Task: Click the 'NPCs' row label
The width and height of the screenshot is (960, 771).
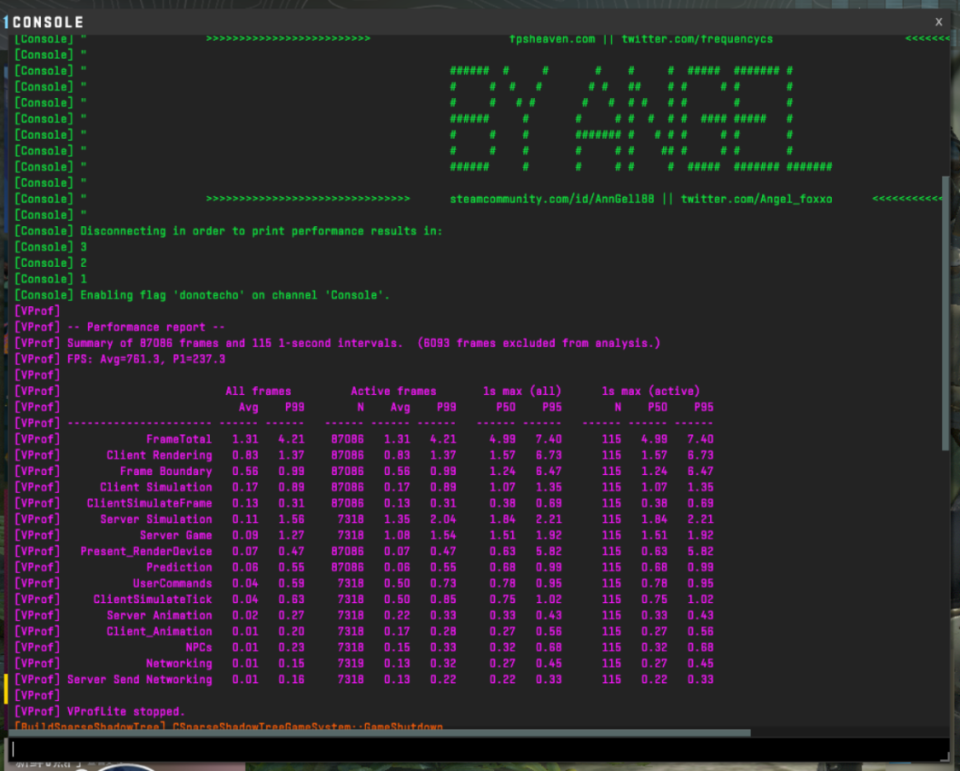Action: (199, 647)
